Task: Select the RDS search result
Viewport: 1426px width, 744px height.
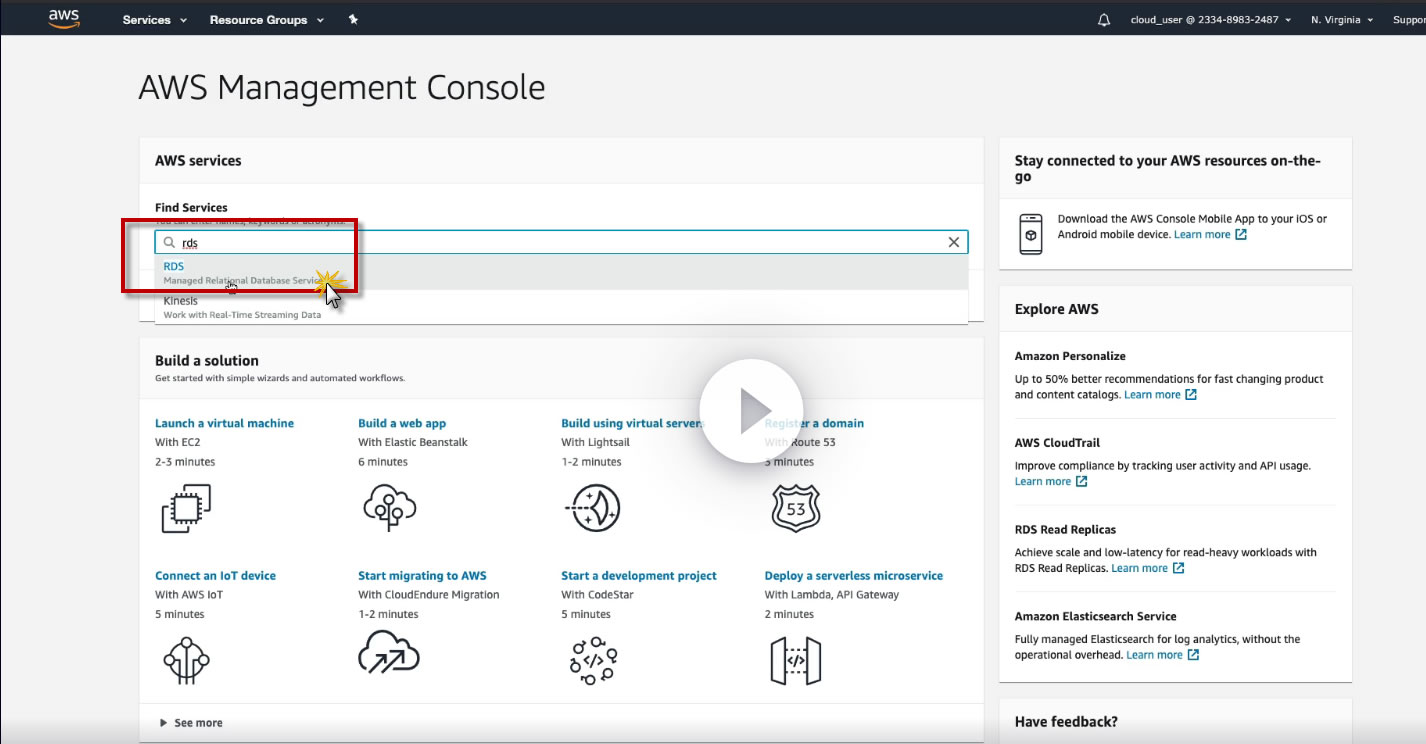Action: [x=561, y=273]
